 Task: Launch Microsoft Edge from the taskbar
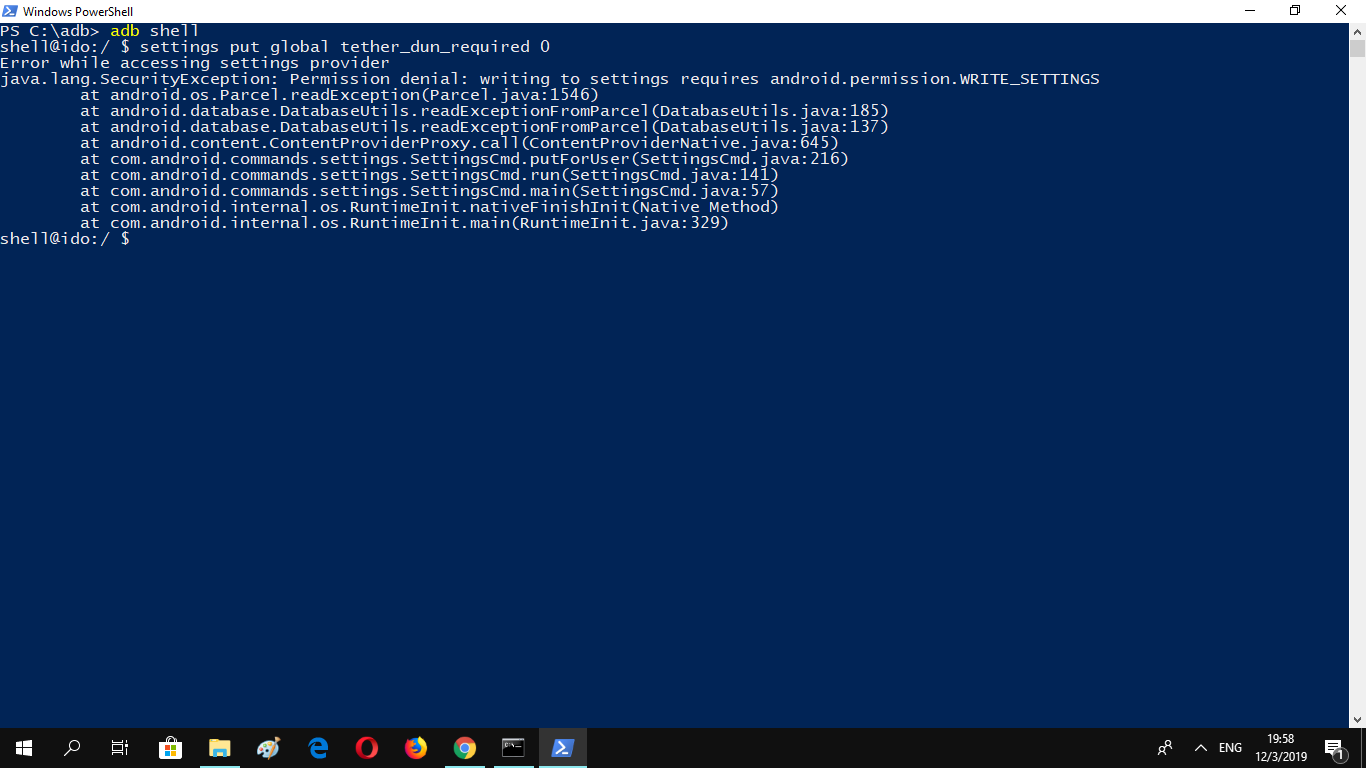pos(318,748)
